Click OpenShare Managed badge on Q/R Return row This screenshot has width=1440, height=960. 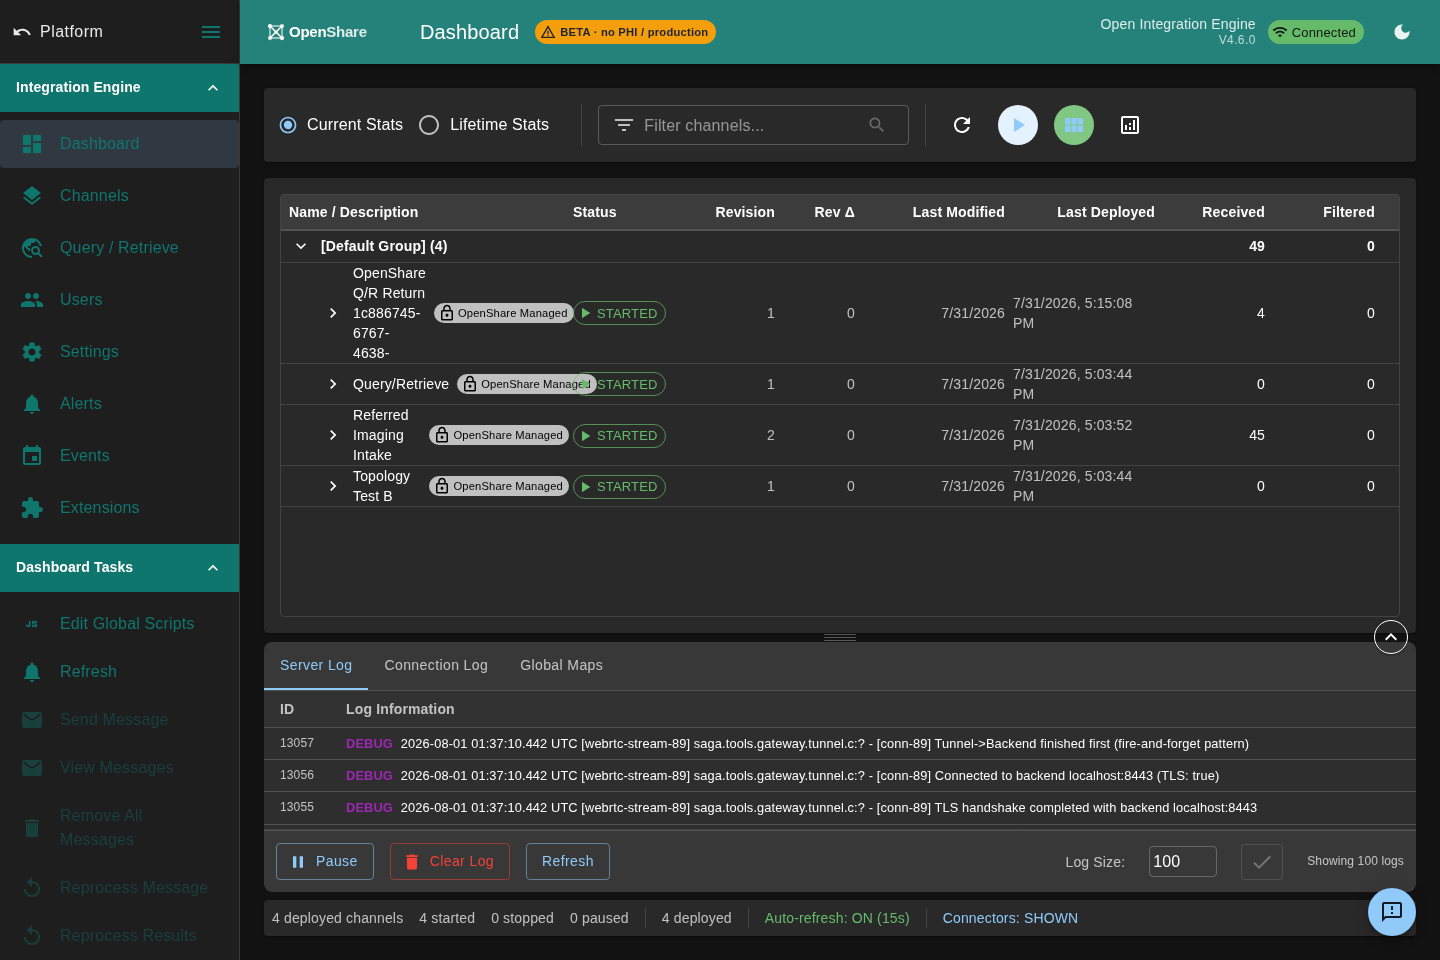click(x=504, y=313)
